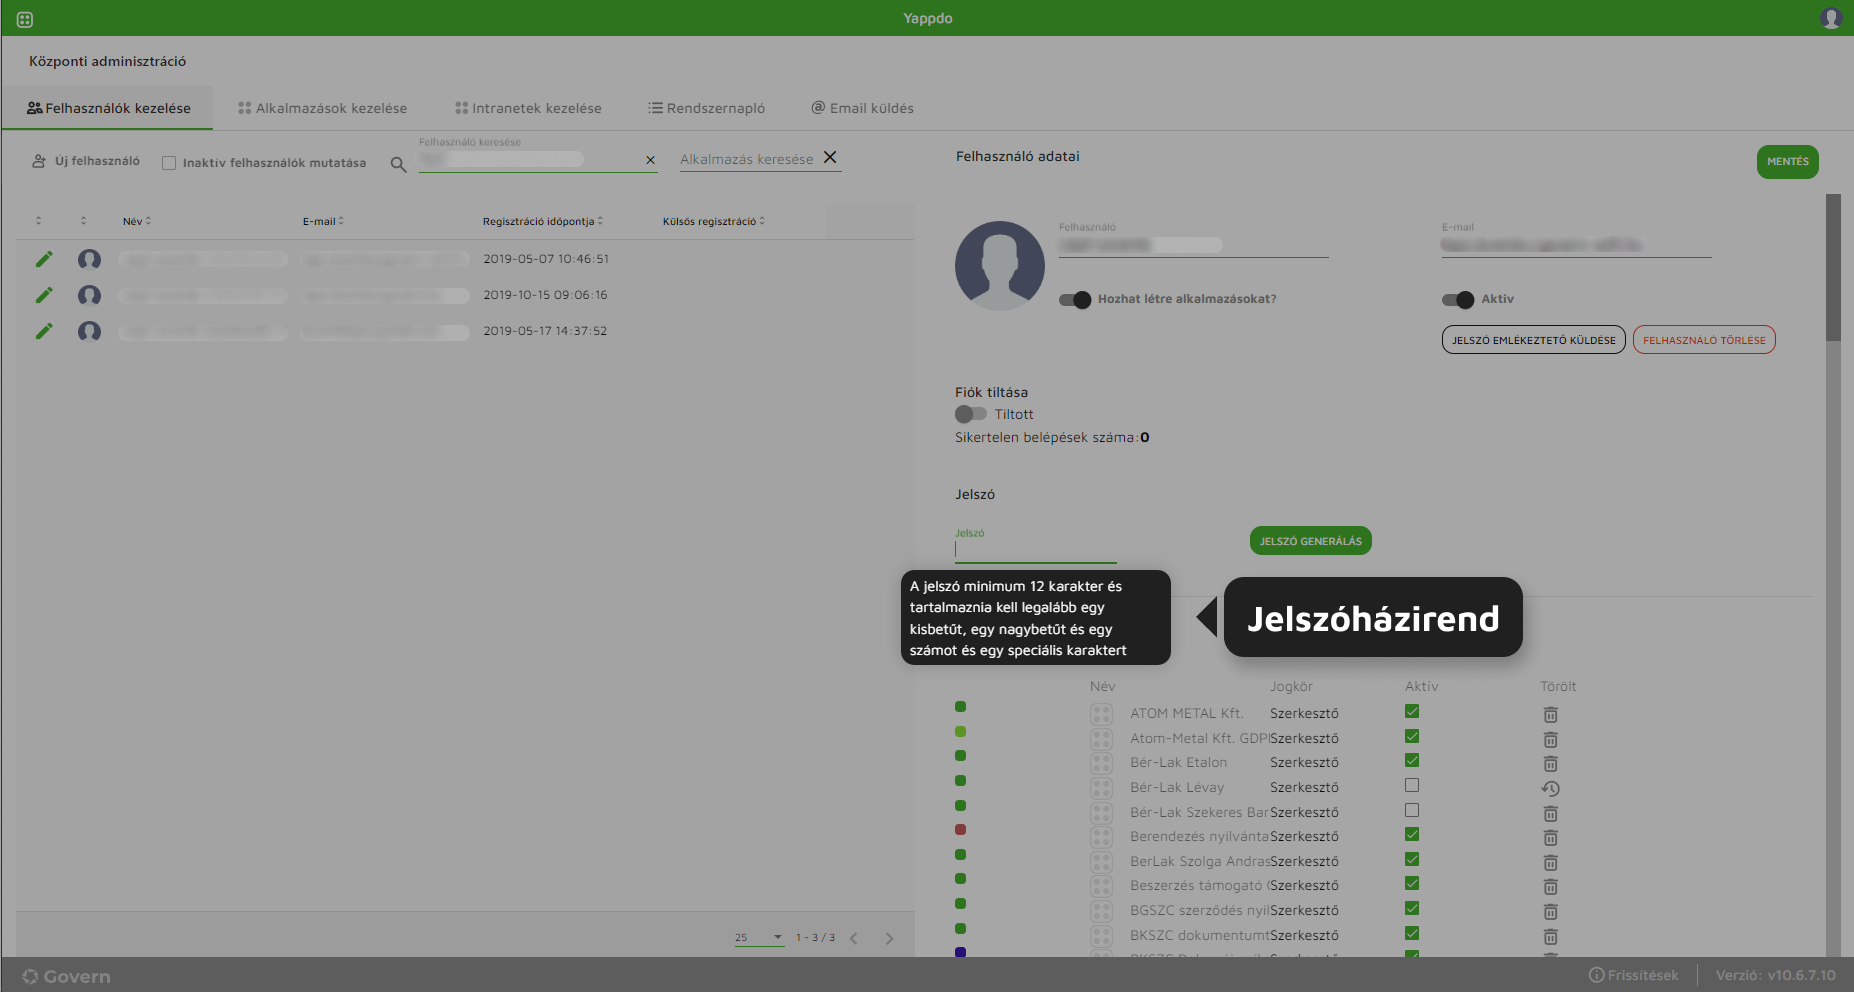Delete Bér-Lak Szekeres permission
The height and width of the screenshot is (992, 1854).
[x=1550, y=813]
